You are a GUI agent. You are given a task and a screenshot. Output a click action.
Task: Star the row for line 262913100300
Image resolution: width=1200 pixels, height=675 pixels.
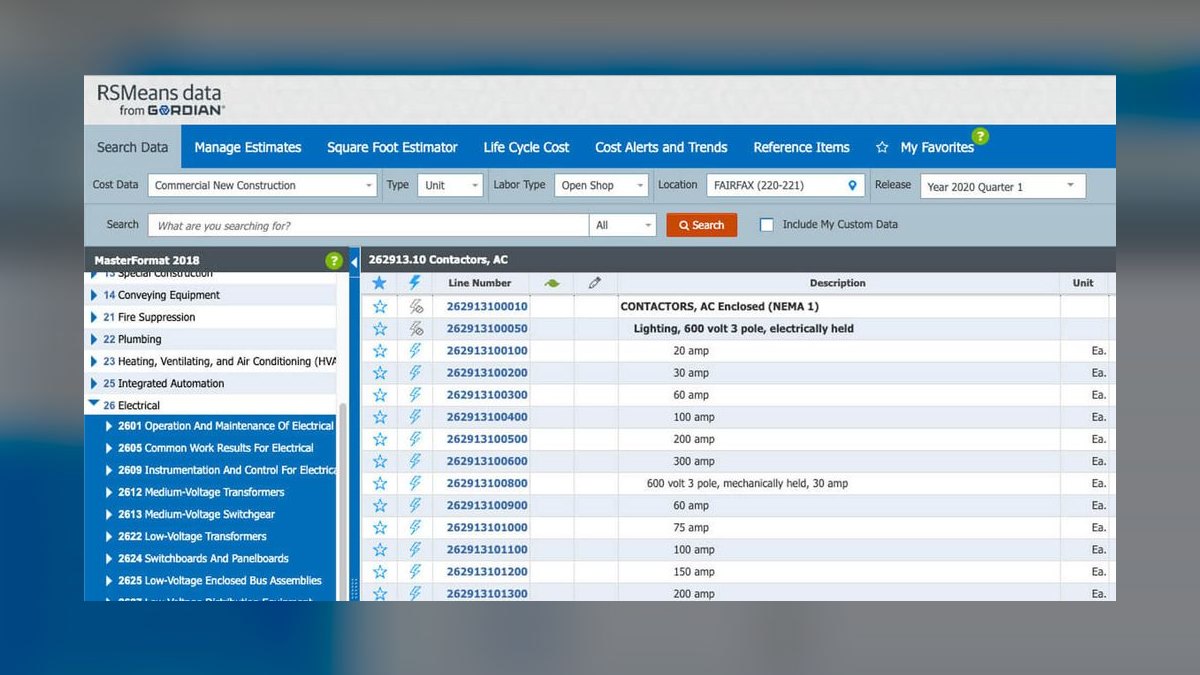pyautogui.click(x=380, y=395)
